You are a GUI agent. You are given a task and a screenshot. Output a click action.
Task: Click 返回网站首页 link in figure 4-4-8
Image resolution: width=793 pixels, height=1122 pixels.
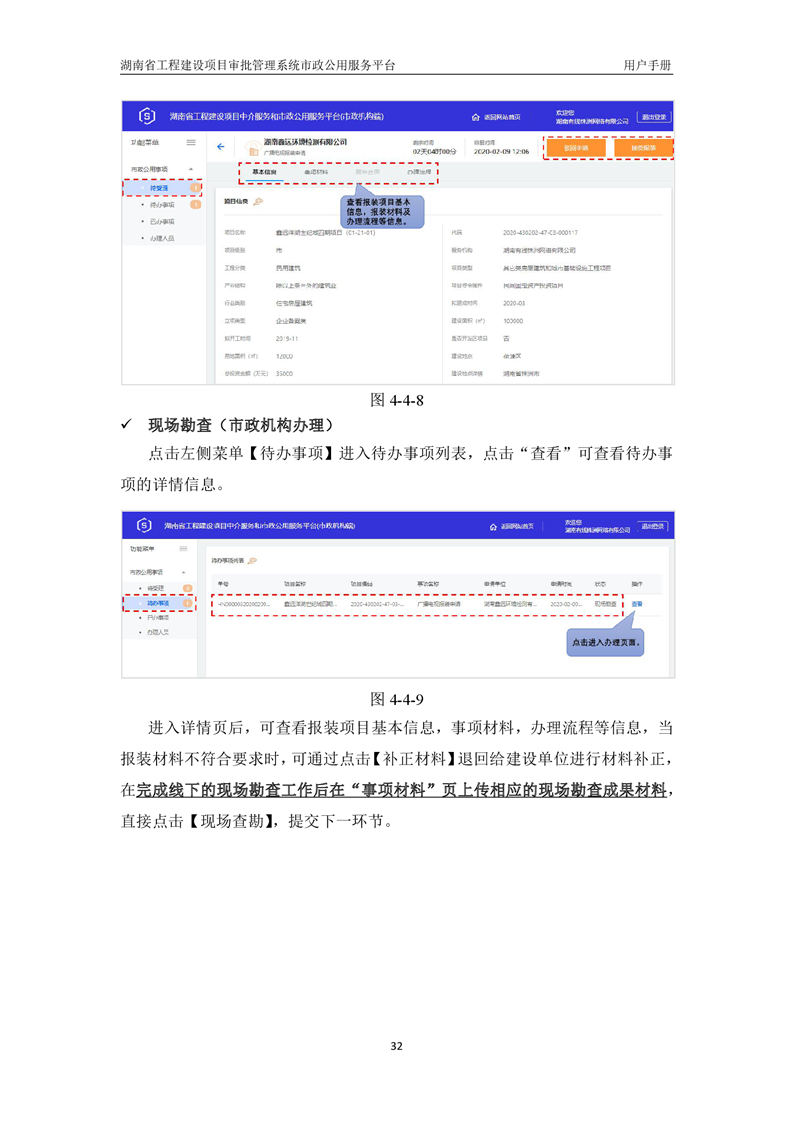502,117
